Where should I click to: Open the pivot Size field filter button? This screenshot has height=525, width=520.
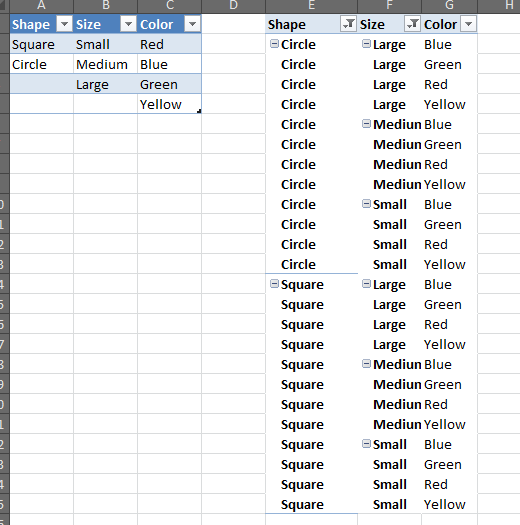click(x=412, y=24)
